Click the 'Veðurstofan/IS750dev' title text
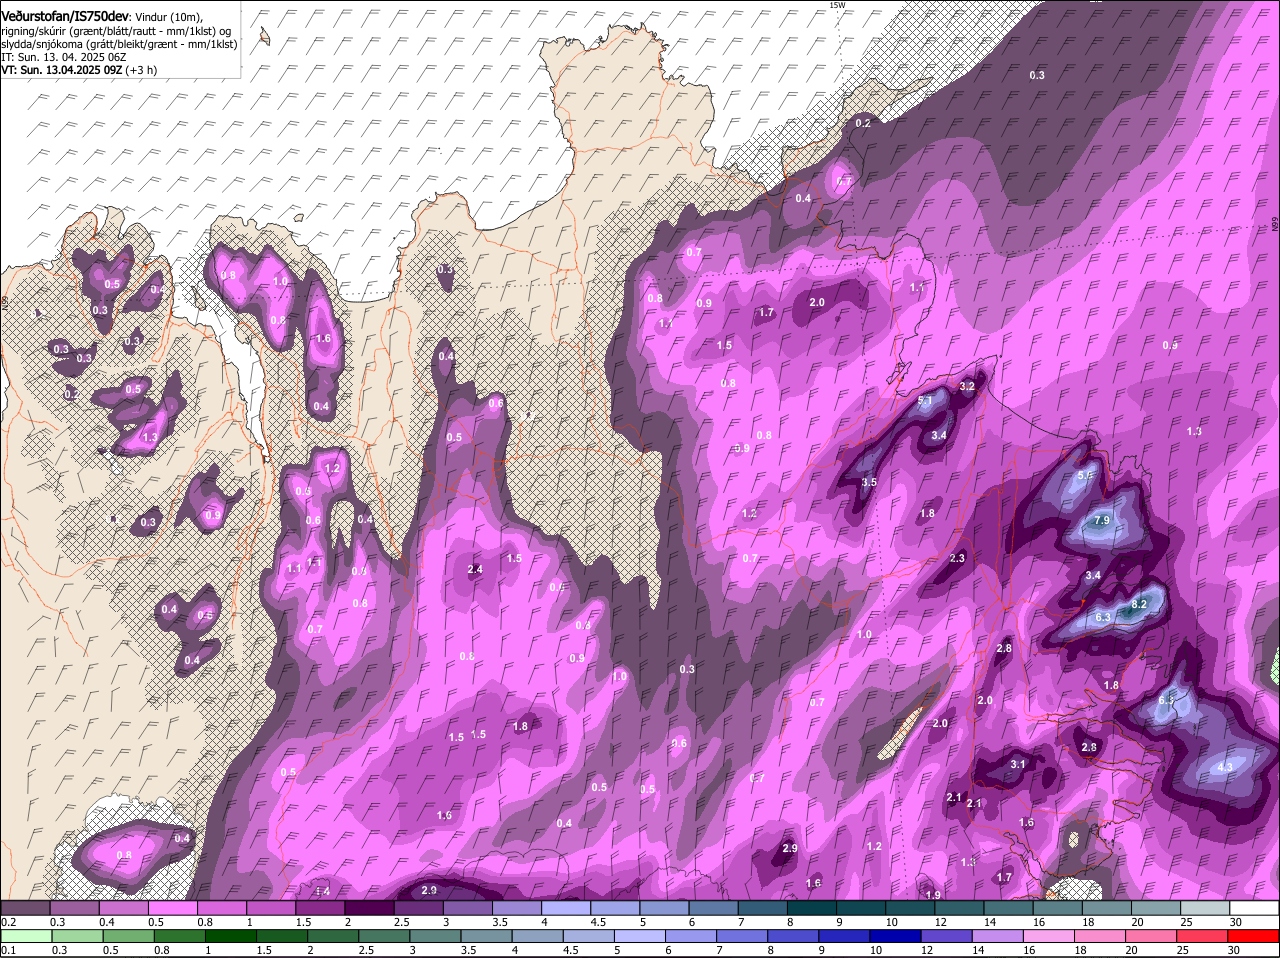The width and height of the screenshot is (1280, 958). point(65,15)
